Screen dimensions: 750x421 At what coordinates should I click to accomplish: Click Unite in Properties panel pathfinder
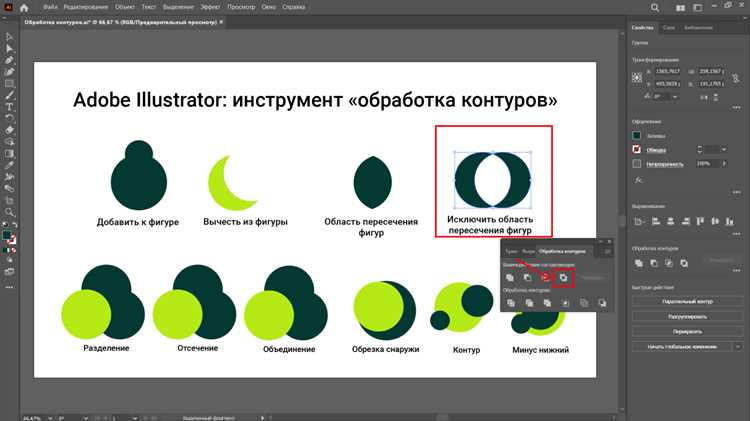639,263
